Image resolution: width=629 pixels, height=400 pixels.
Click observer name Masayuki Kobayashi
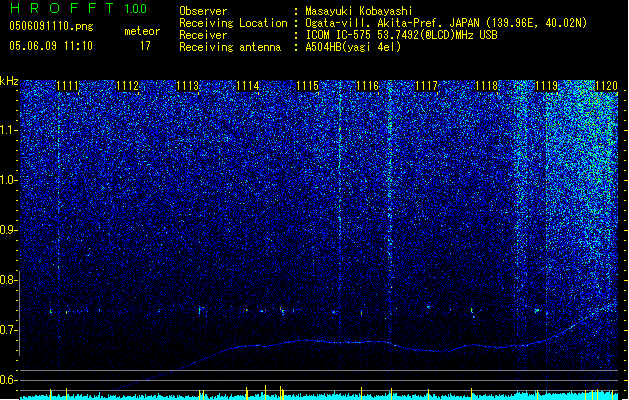pos(359,11)
